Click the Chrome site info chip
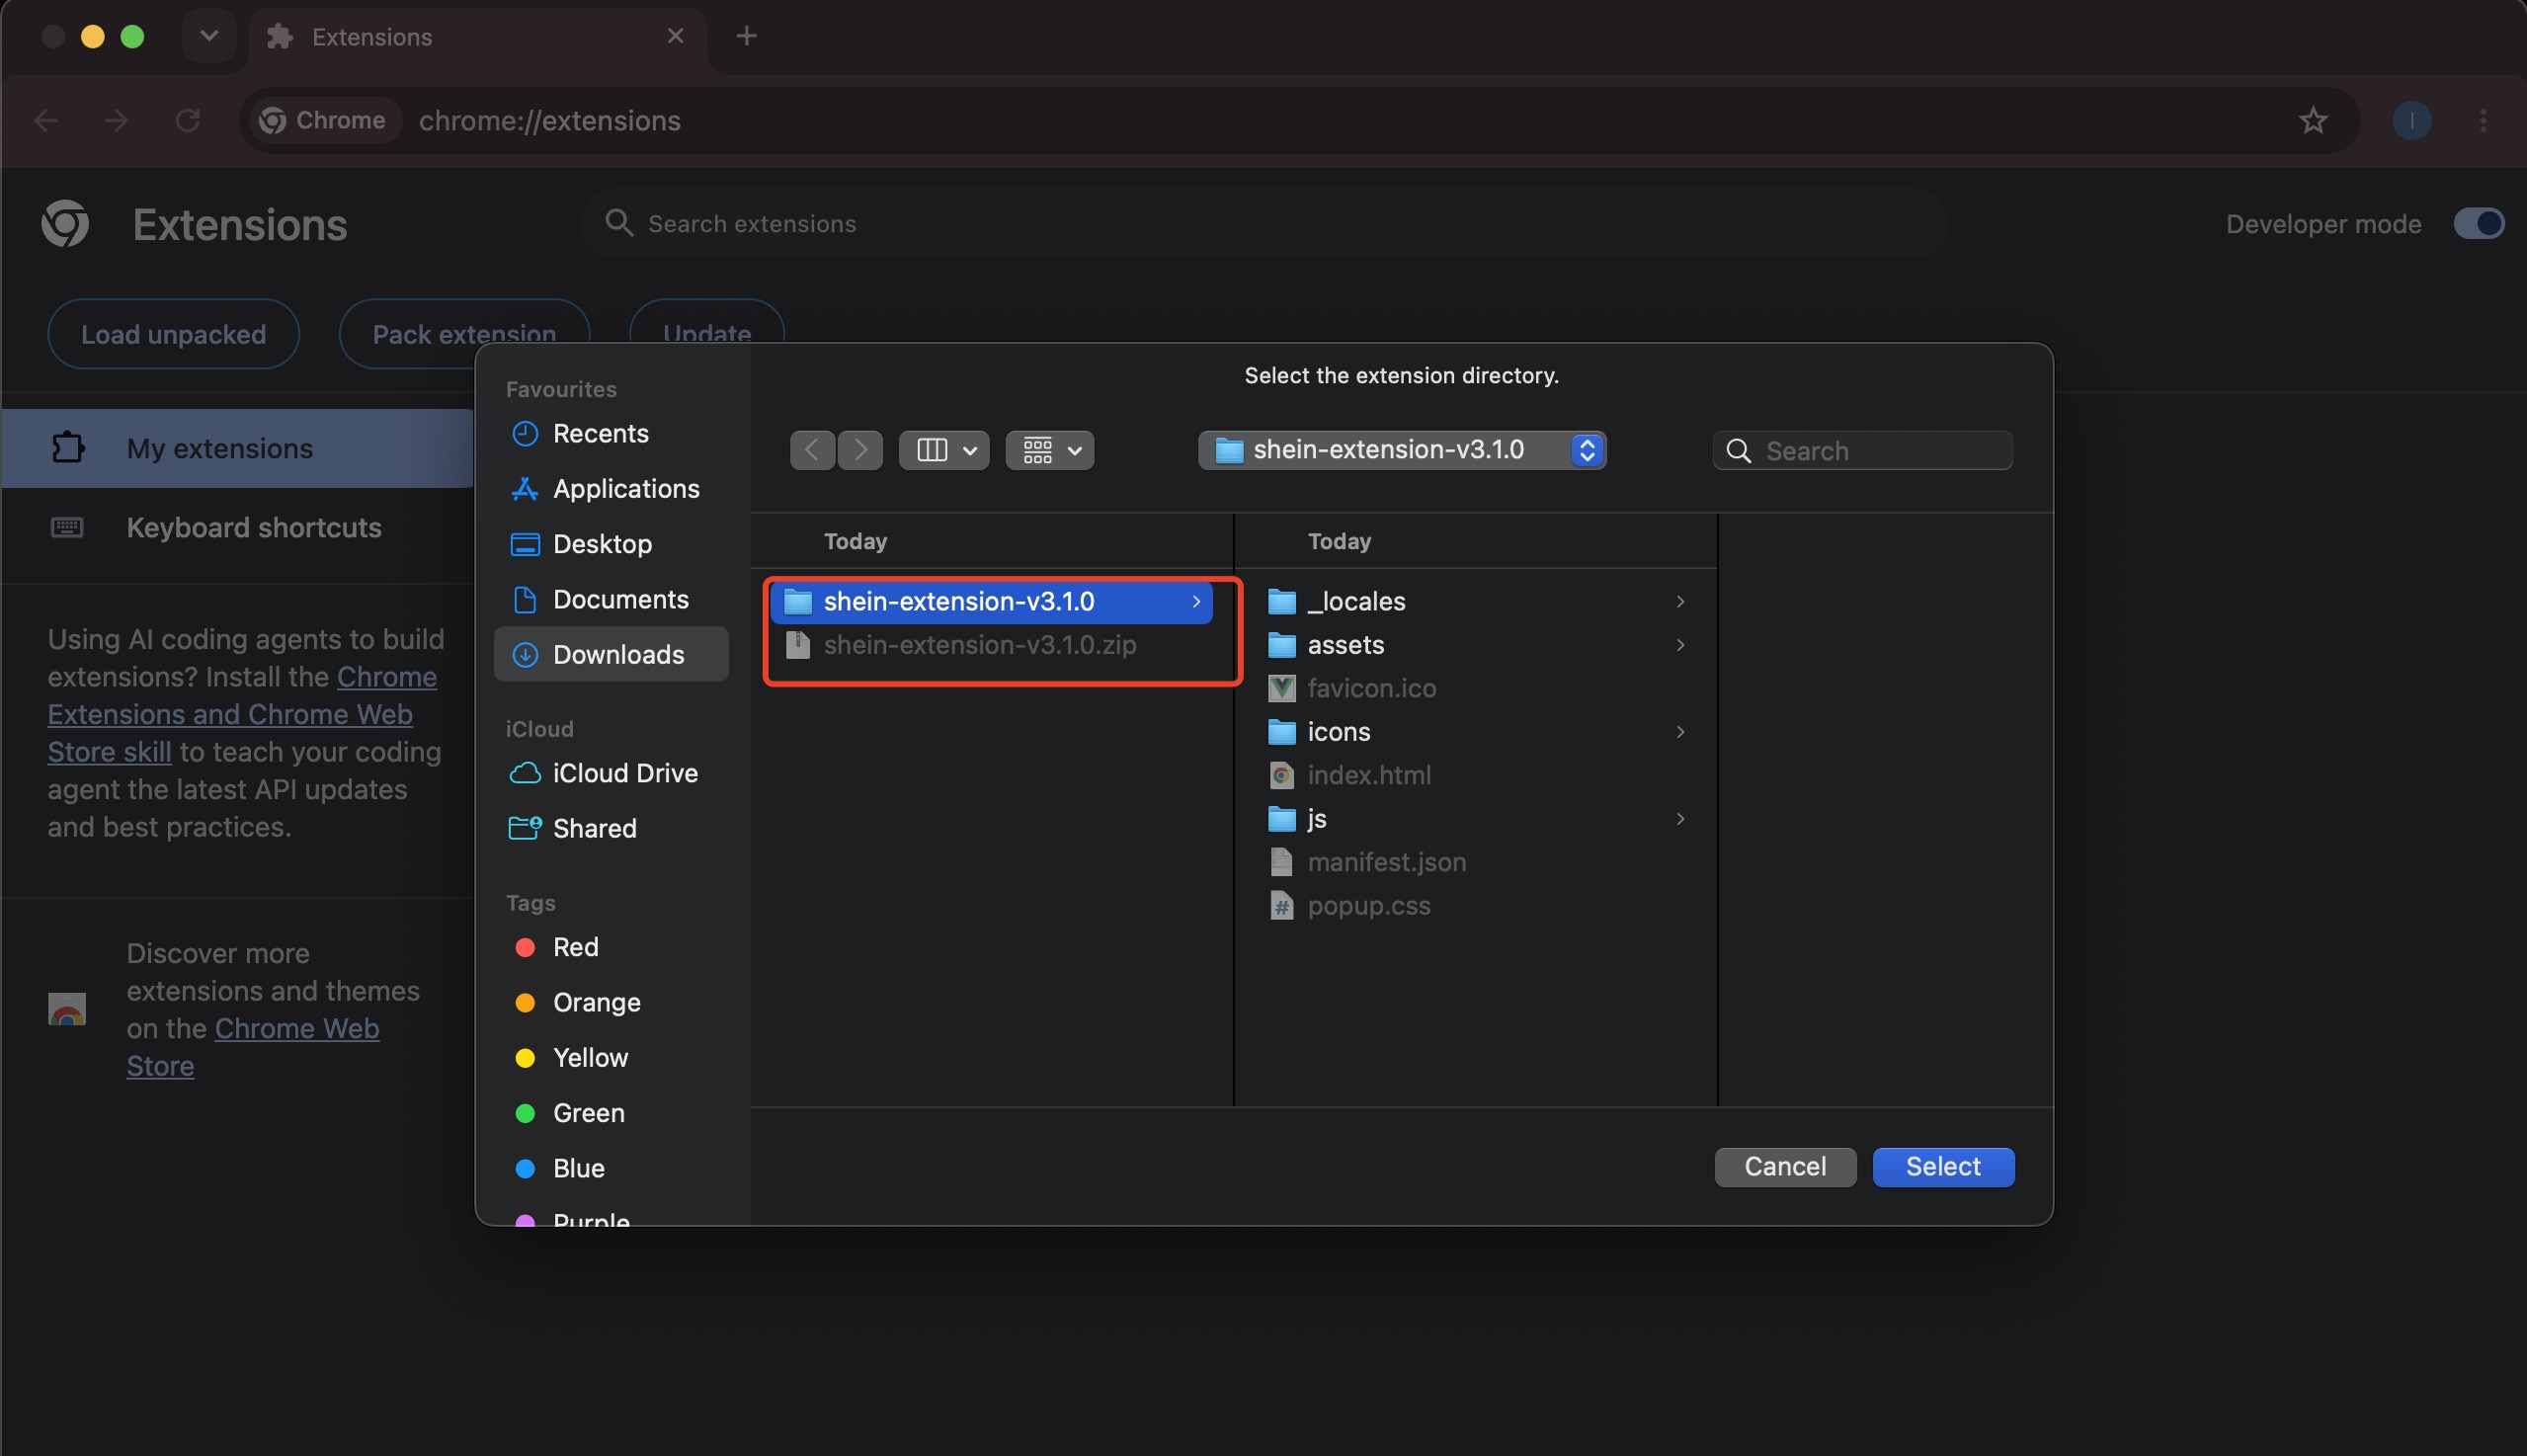This screenshot has width=2527, height=1456. pyautogui.click(x=323, y=120)
